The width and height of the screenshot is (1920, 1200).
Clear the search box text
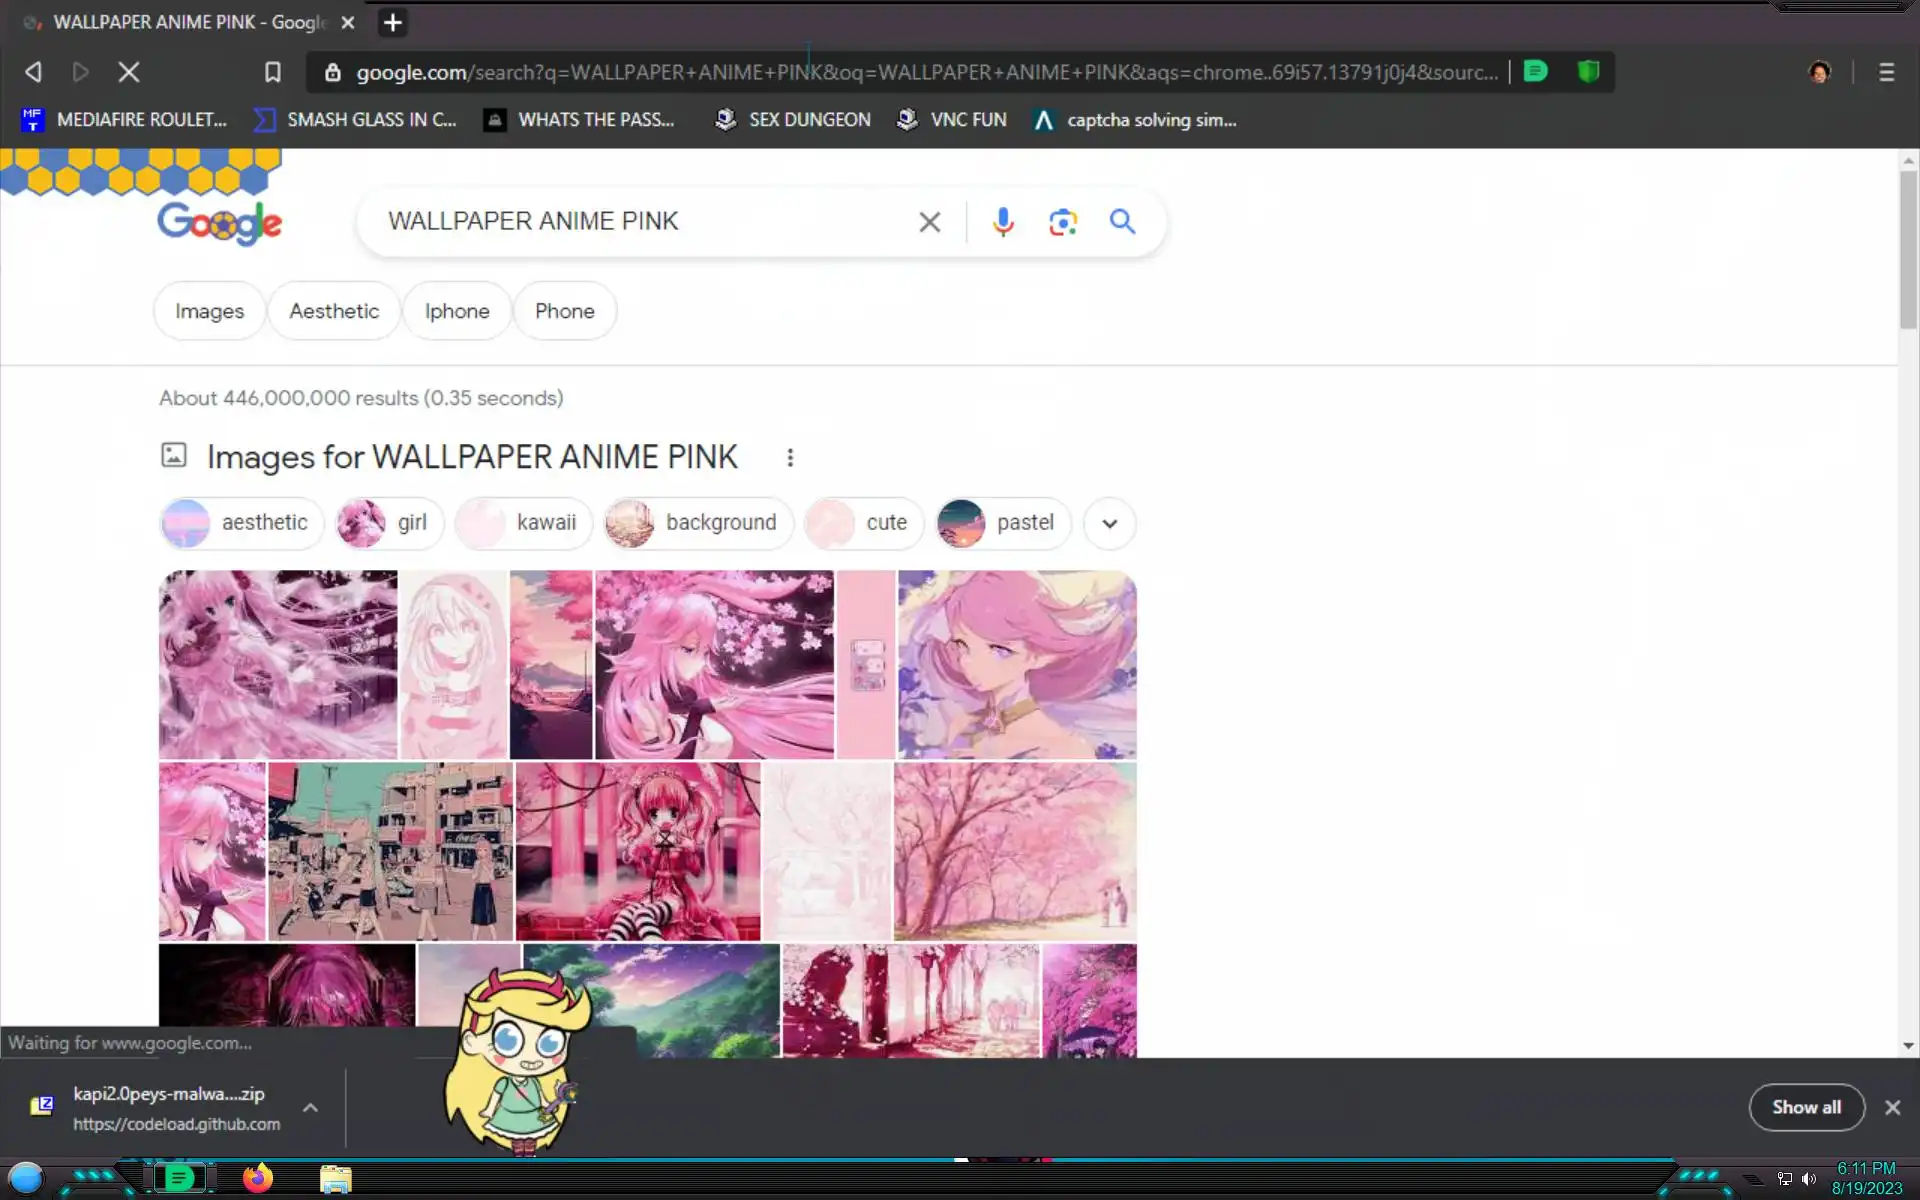[x=929, y=222]
